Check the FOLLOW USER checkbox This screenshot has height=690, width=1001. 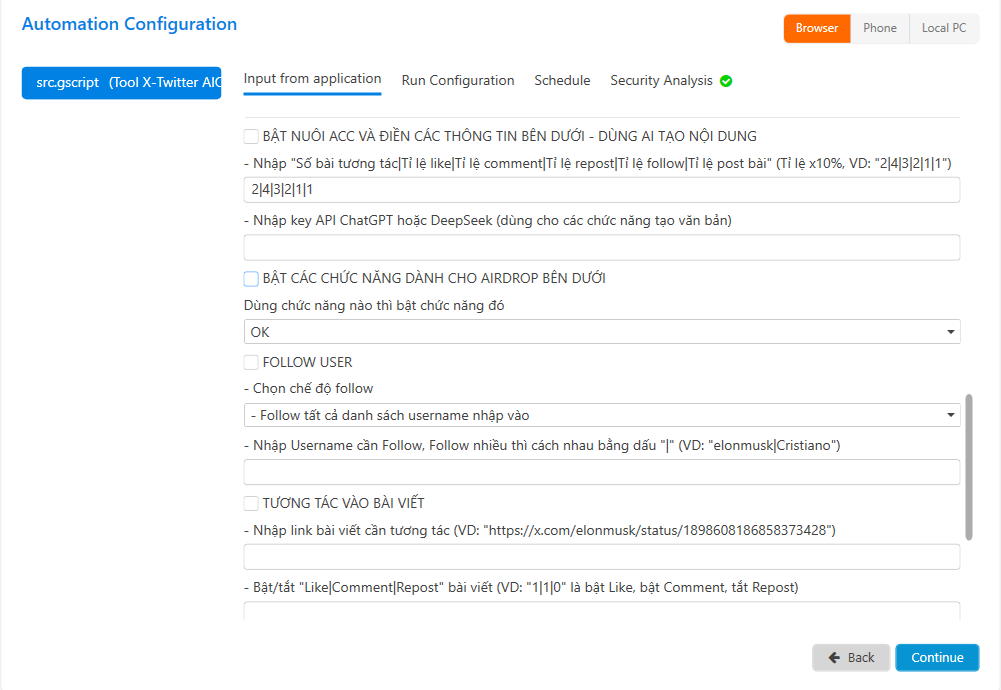pyautogui.click(x=251, y=362)
